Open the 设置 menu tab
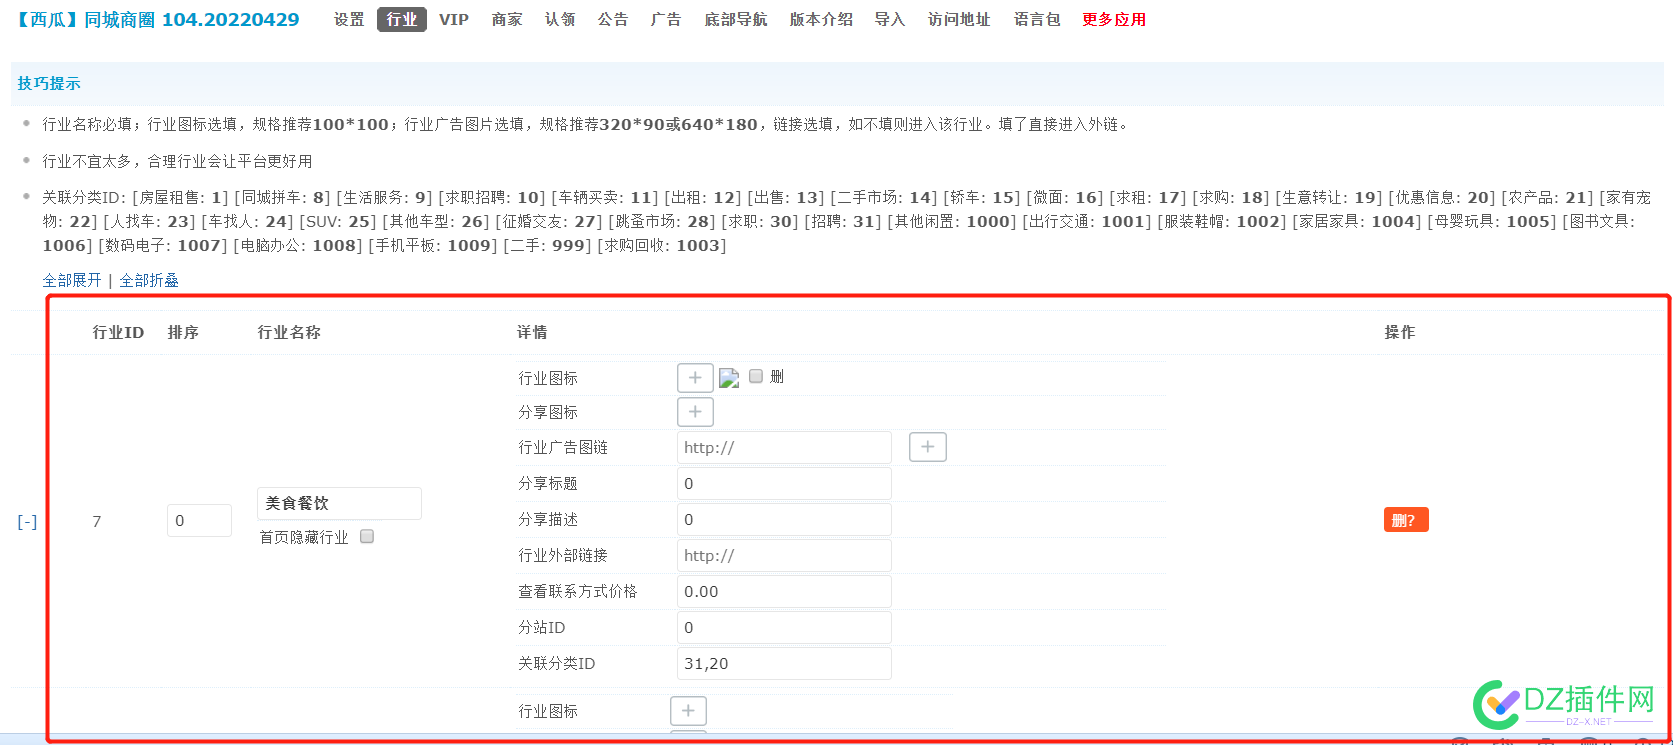Viewport: 1673px width, 745px height. point(349,19)
